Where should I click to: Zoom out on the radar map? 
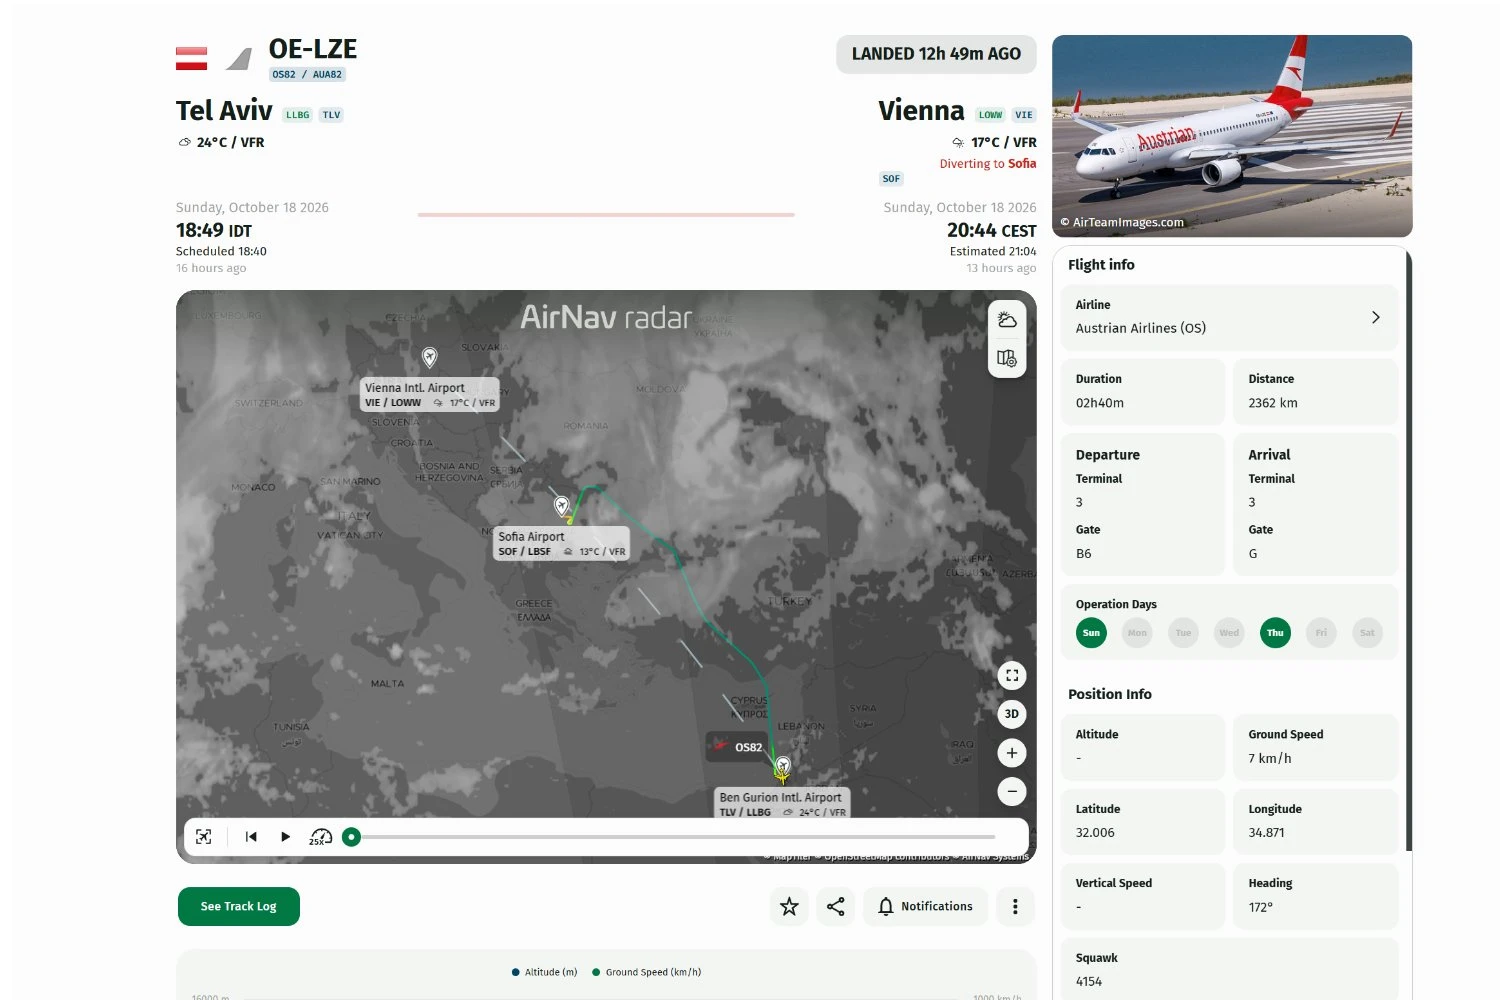1012,791
